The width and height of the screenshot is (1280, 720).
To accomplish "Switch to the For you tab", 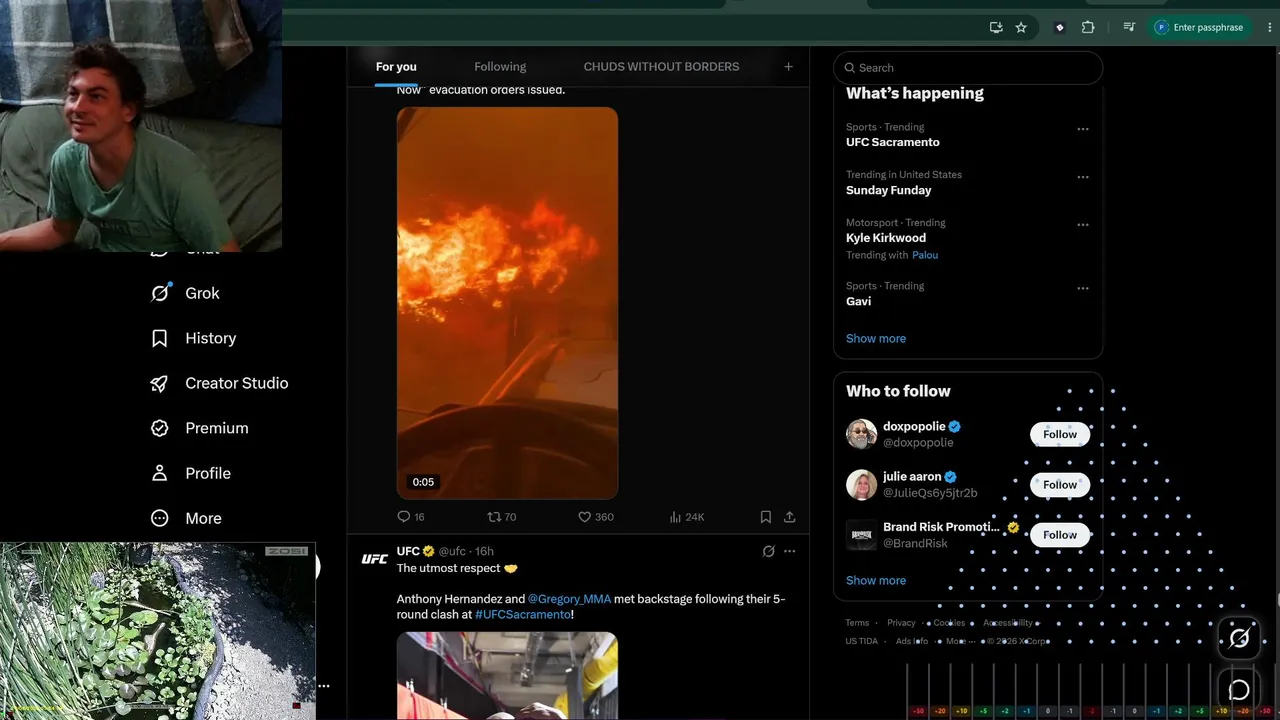I will pyautogui.click(x=396, y=67).
